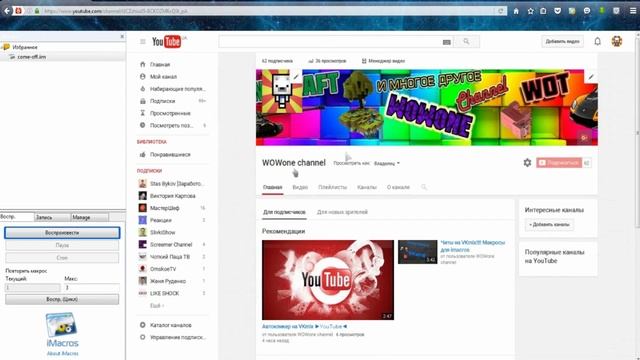Click the YouTube search magnifier button

tap(466, 41)
